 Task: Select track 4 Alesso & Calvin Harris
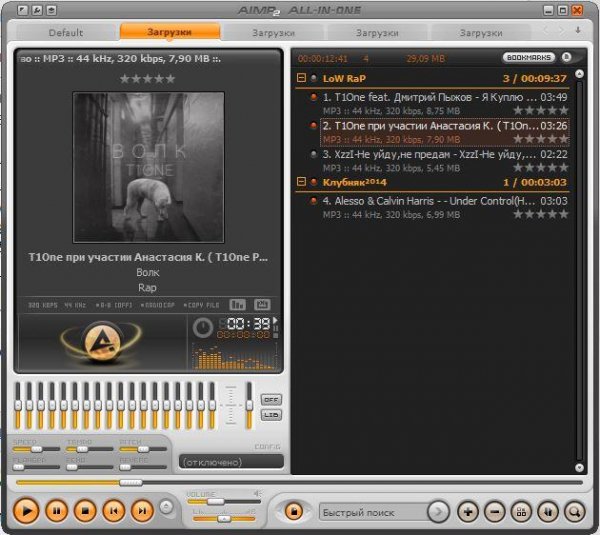[444, 207]
